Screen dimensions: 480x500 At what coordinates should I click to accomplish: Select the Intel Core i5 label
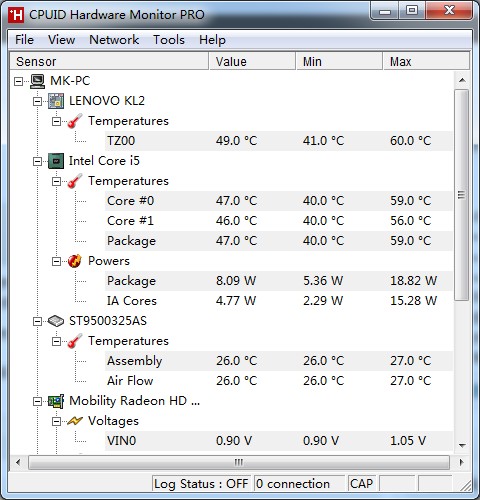[104, 161]
